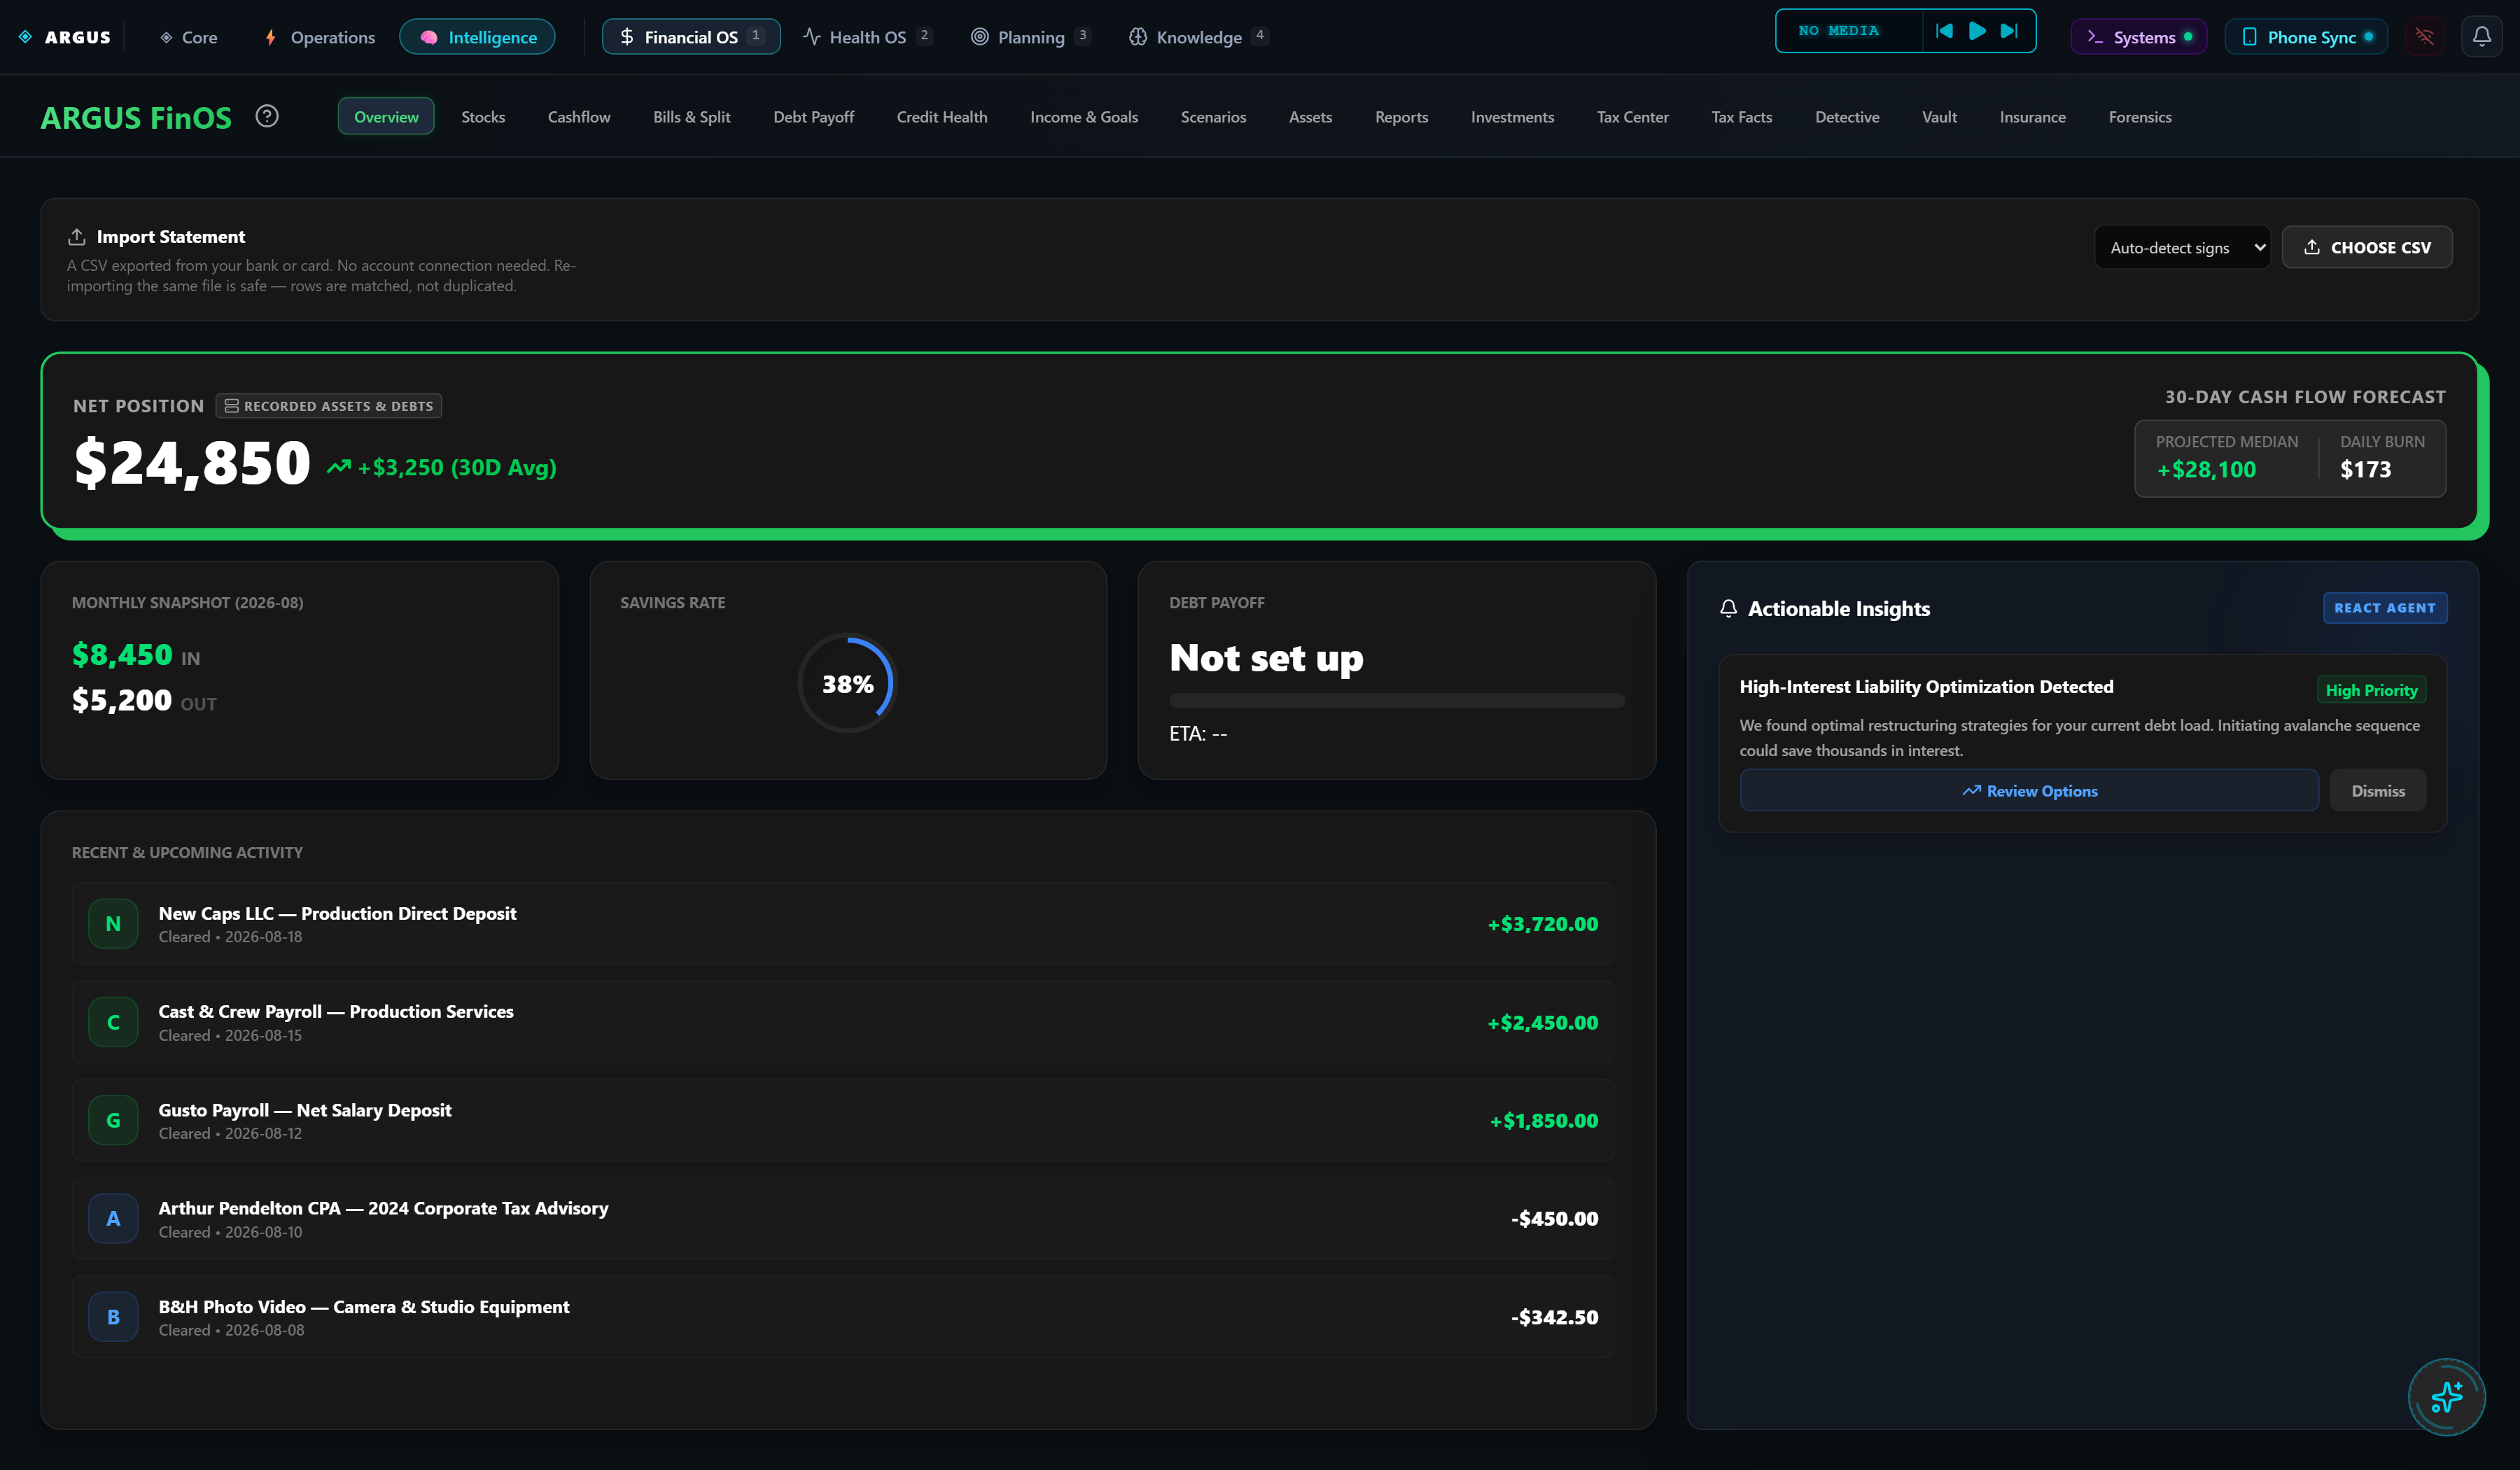Click the C avatar for Cast & Crew Payroll
Image resolution: width=2520 pixels, height=1470 pixels.
pos(113,1022)
